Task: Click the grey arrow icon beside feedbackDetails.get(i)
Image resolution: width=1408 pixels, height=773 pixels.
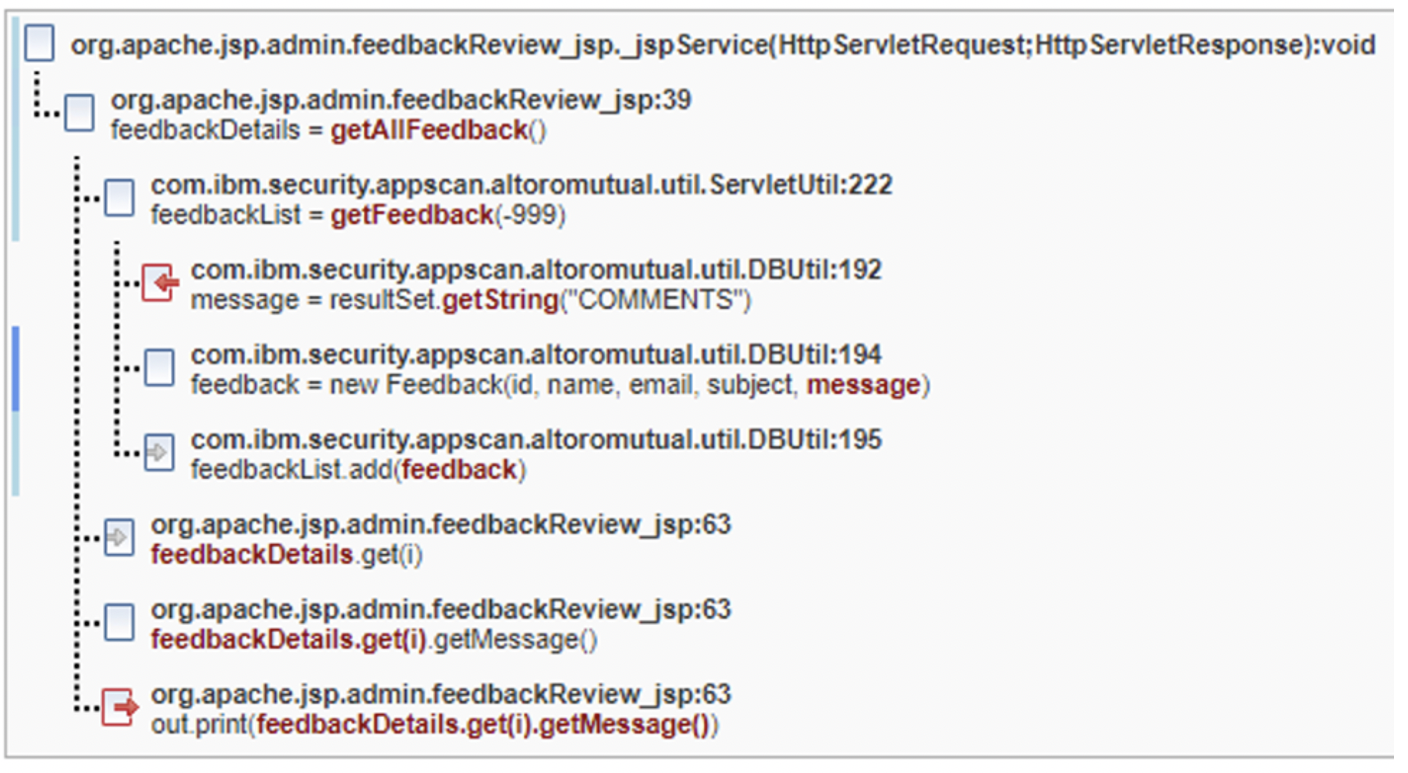Action: 119,538
